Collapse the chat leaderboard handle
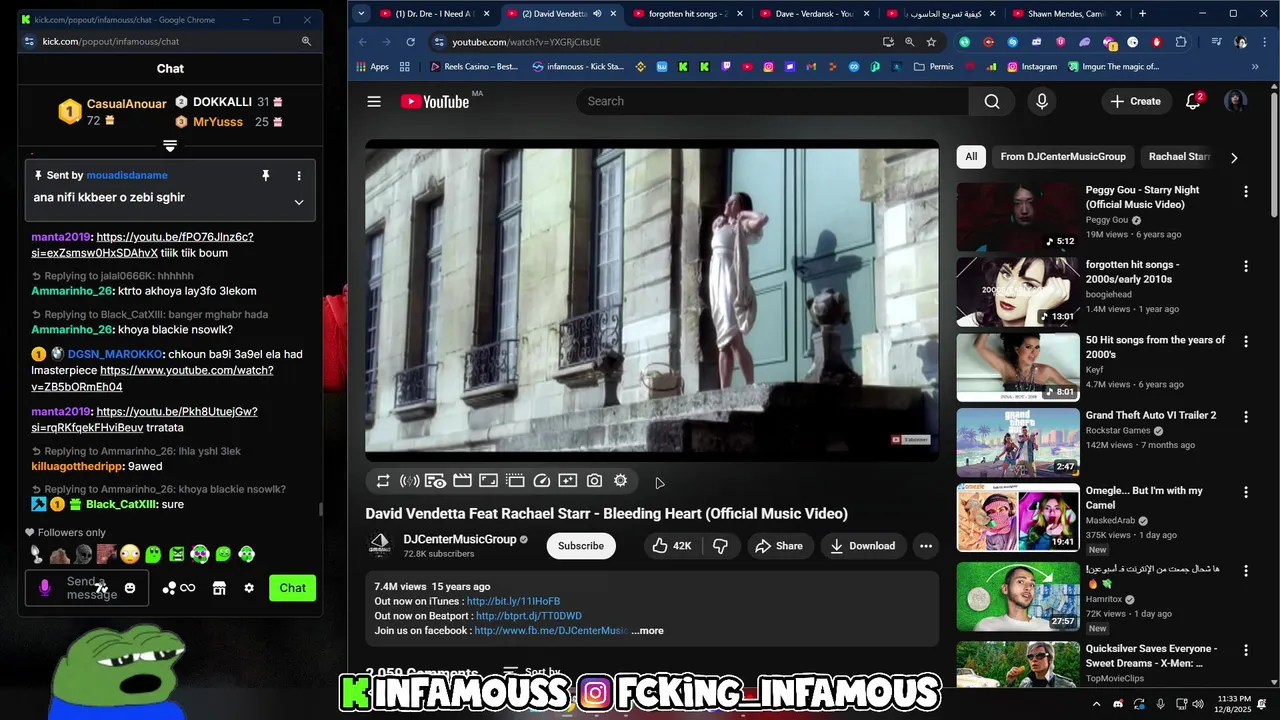 [x=170, y=146]
